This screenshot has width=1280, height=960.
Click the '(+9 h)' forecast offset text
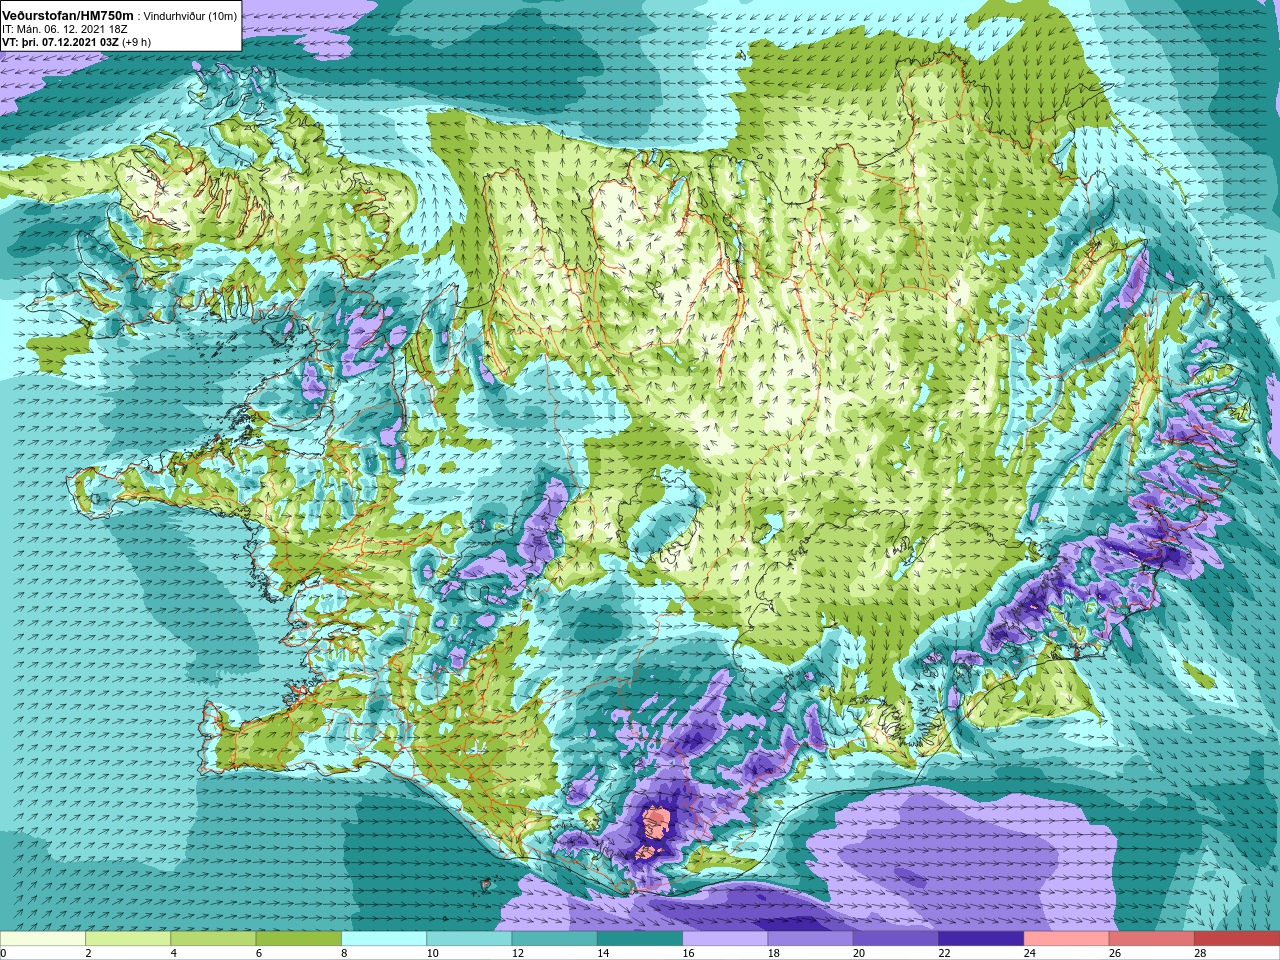click(137, 42)
